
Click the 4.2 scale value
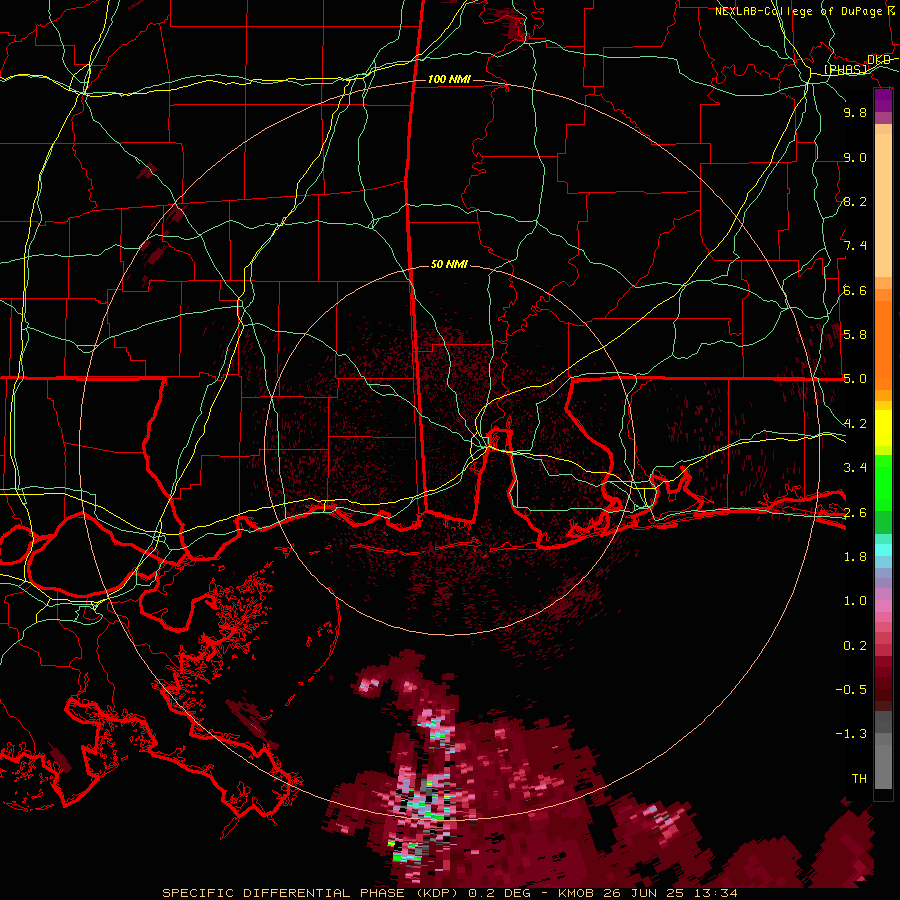coord(855,424)
